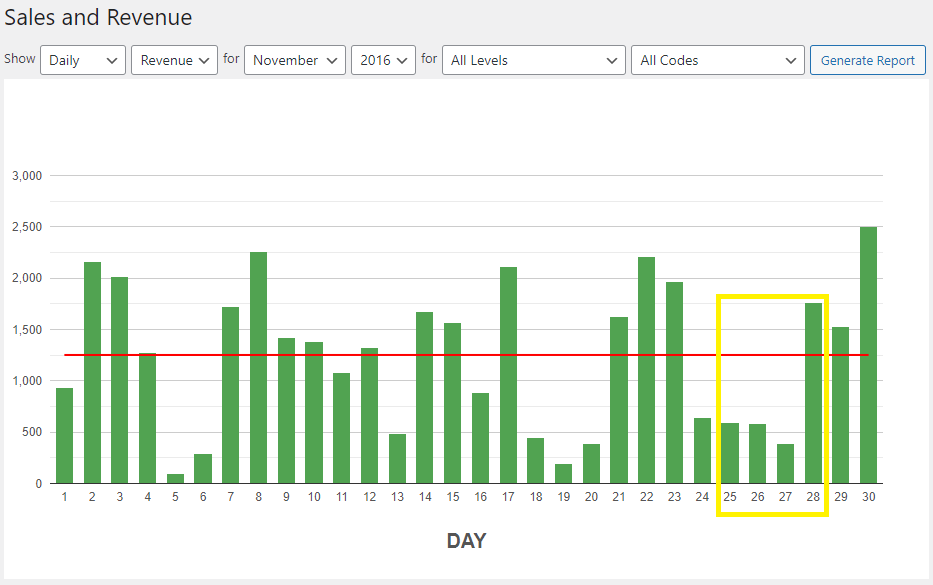Select the bar for day 17

point(508,375)
